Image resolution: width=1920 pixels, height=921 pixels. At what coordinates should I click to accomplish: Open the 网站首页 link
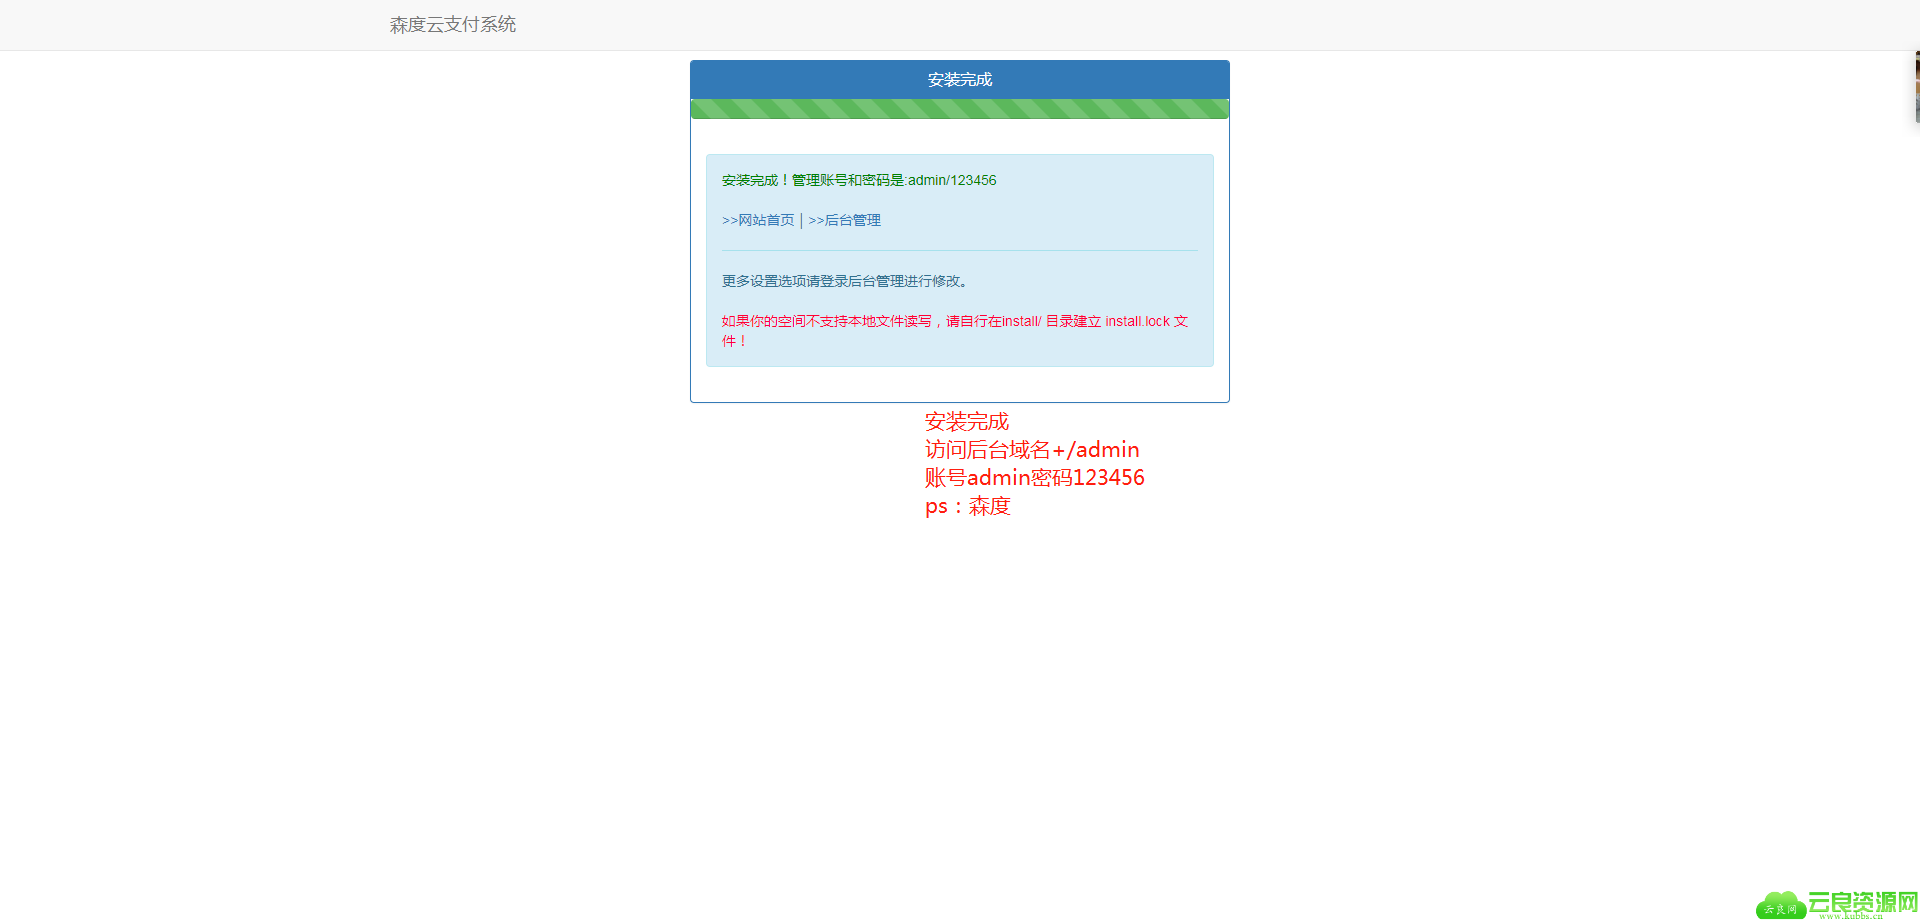758,220
